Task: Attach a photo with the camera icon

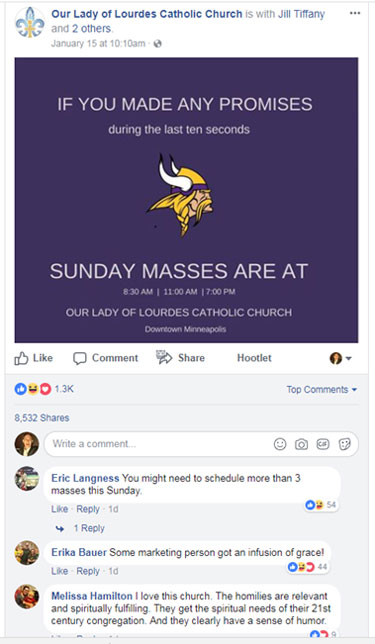Action: 301,444
